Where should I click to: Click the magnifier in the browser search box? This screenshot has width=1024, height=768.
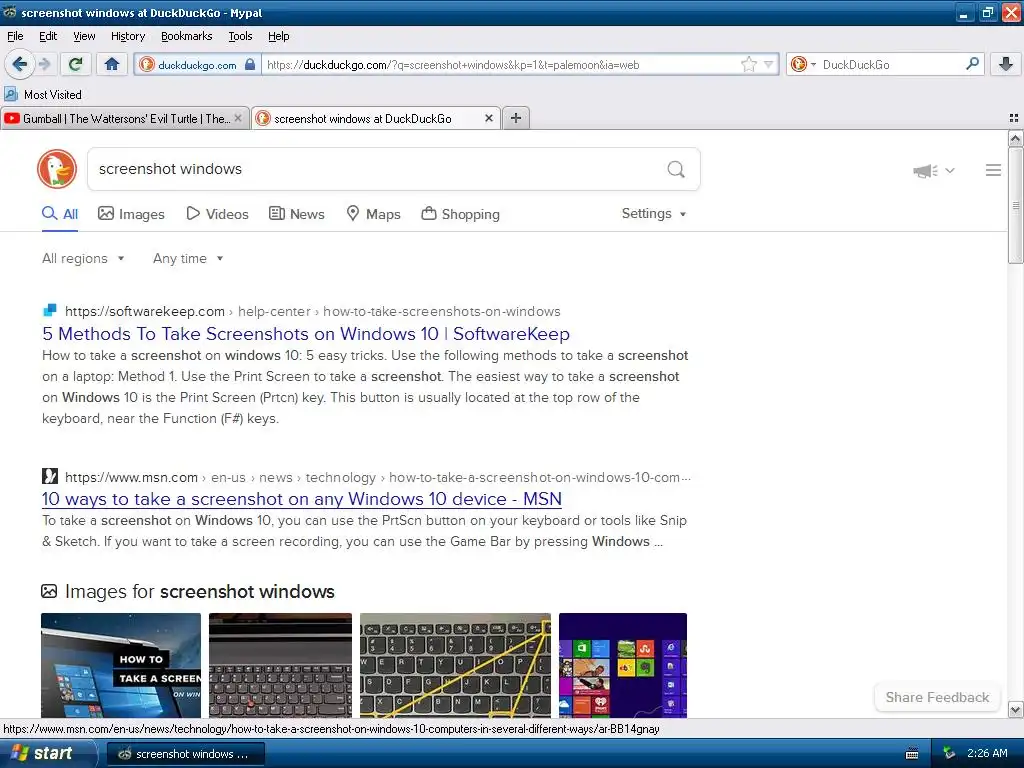(x=972, y=64)
